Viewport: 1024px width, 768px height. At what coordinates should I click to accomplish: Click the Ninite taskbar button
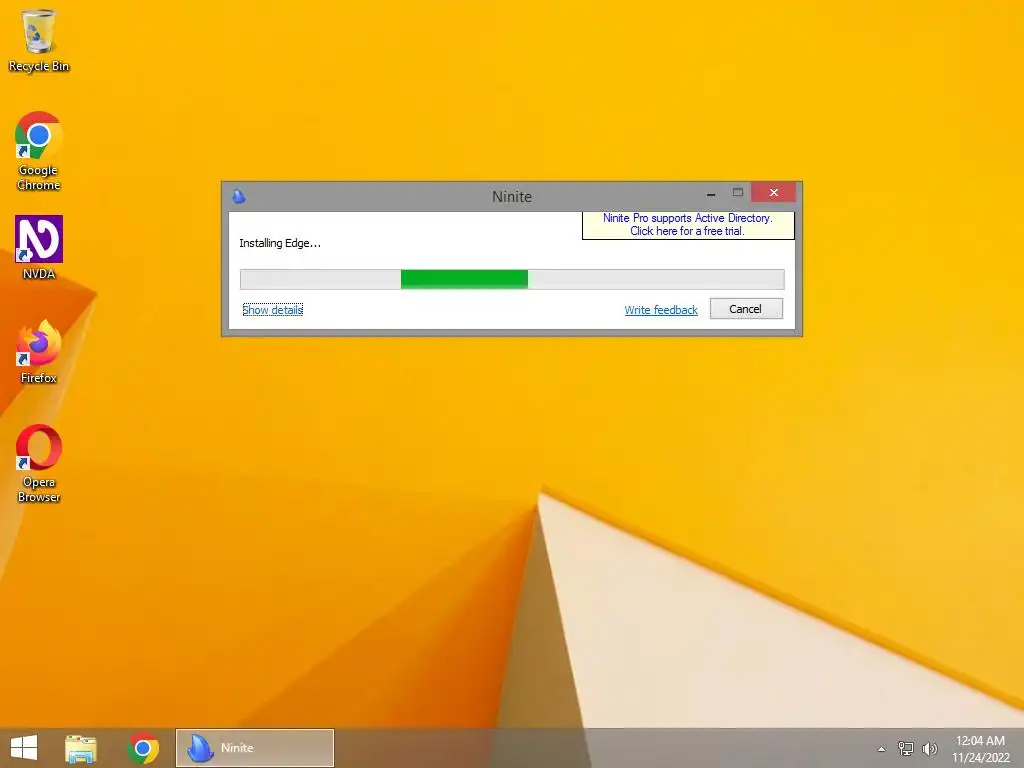coord(255,748)
